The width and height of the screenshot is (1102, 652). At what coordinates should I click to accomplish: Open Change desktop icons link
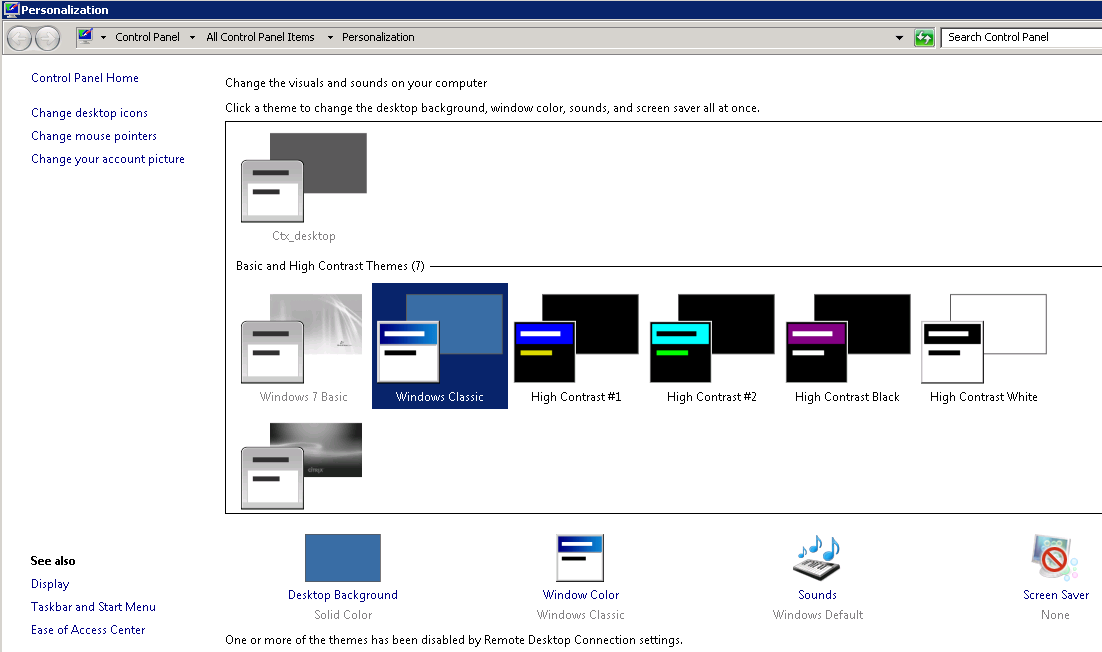pyautogui.click(x=89, y=113)
